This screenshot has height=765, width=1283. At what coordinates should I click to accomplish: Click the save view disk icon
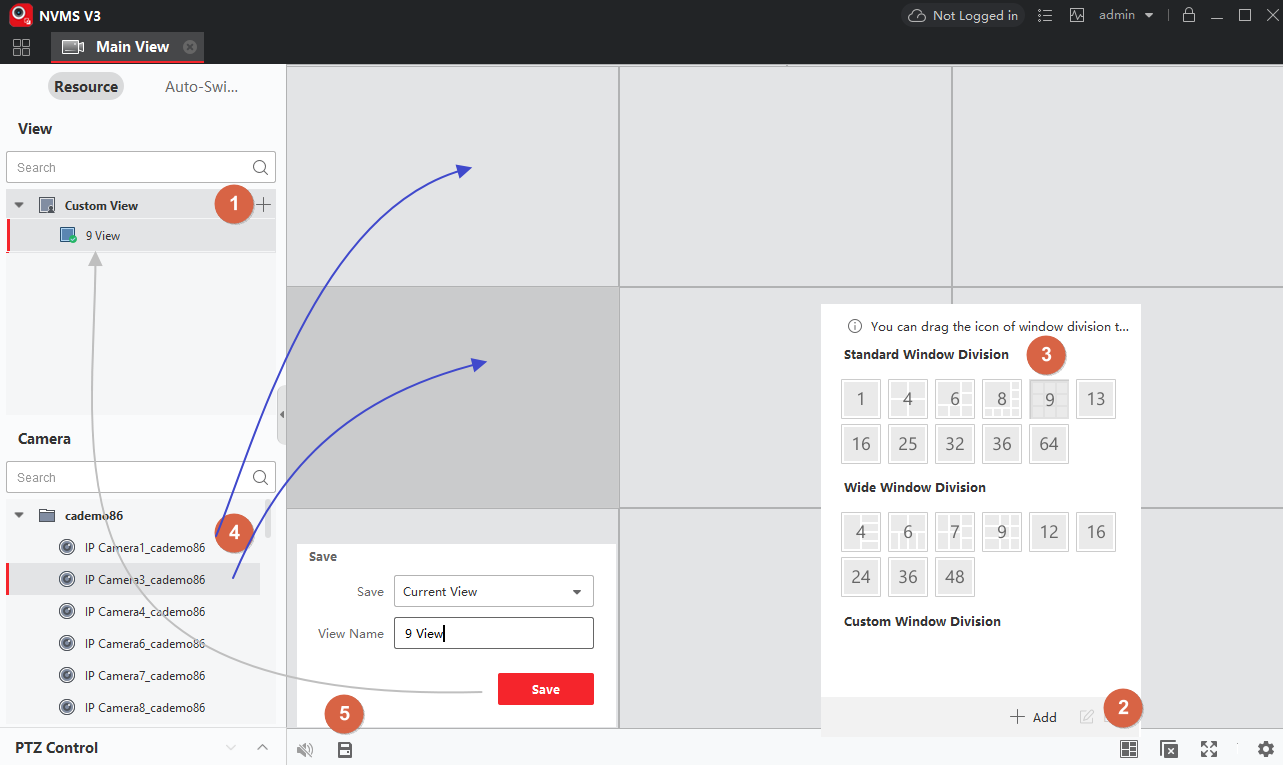[x=345, y=749]
